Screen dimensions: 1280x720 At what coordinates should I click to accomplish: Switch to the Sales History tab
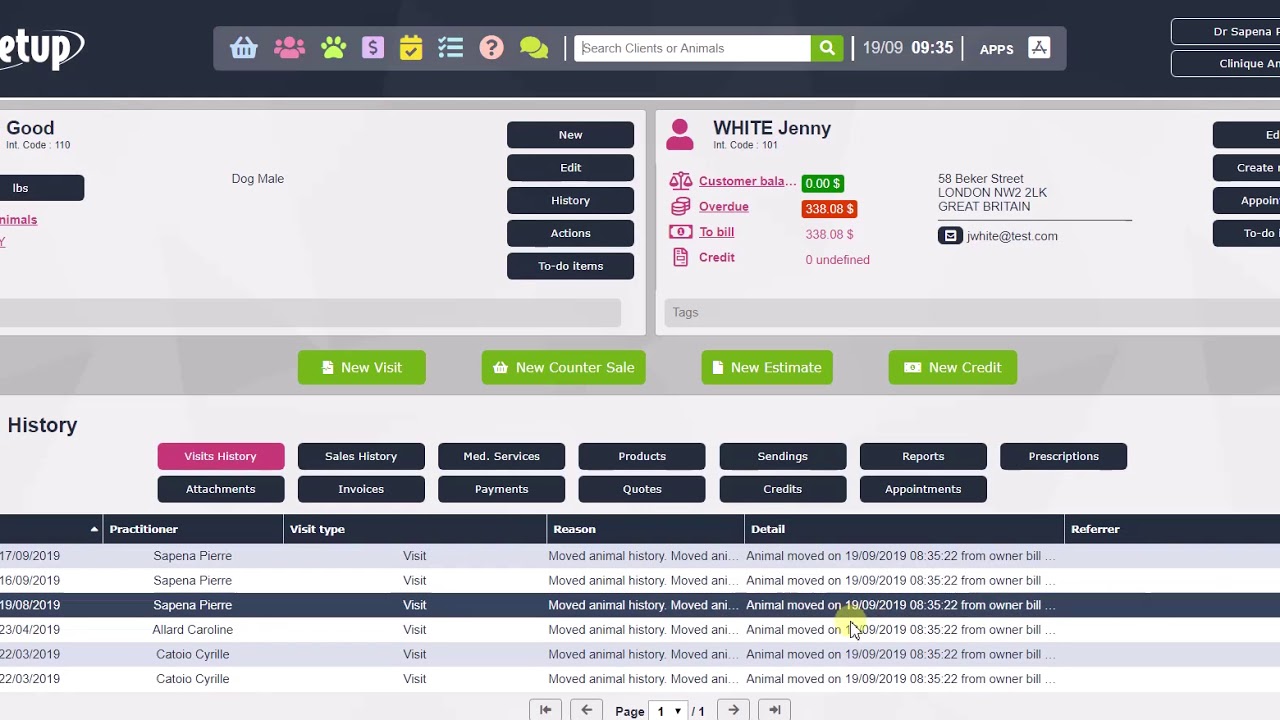coord(361,456)
